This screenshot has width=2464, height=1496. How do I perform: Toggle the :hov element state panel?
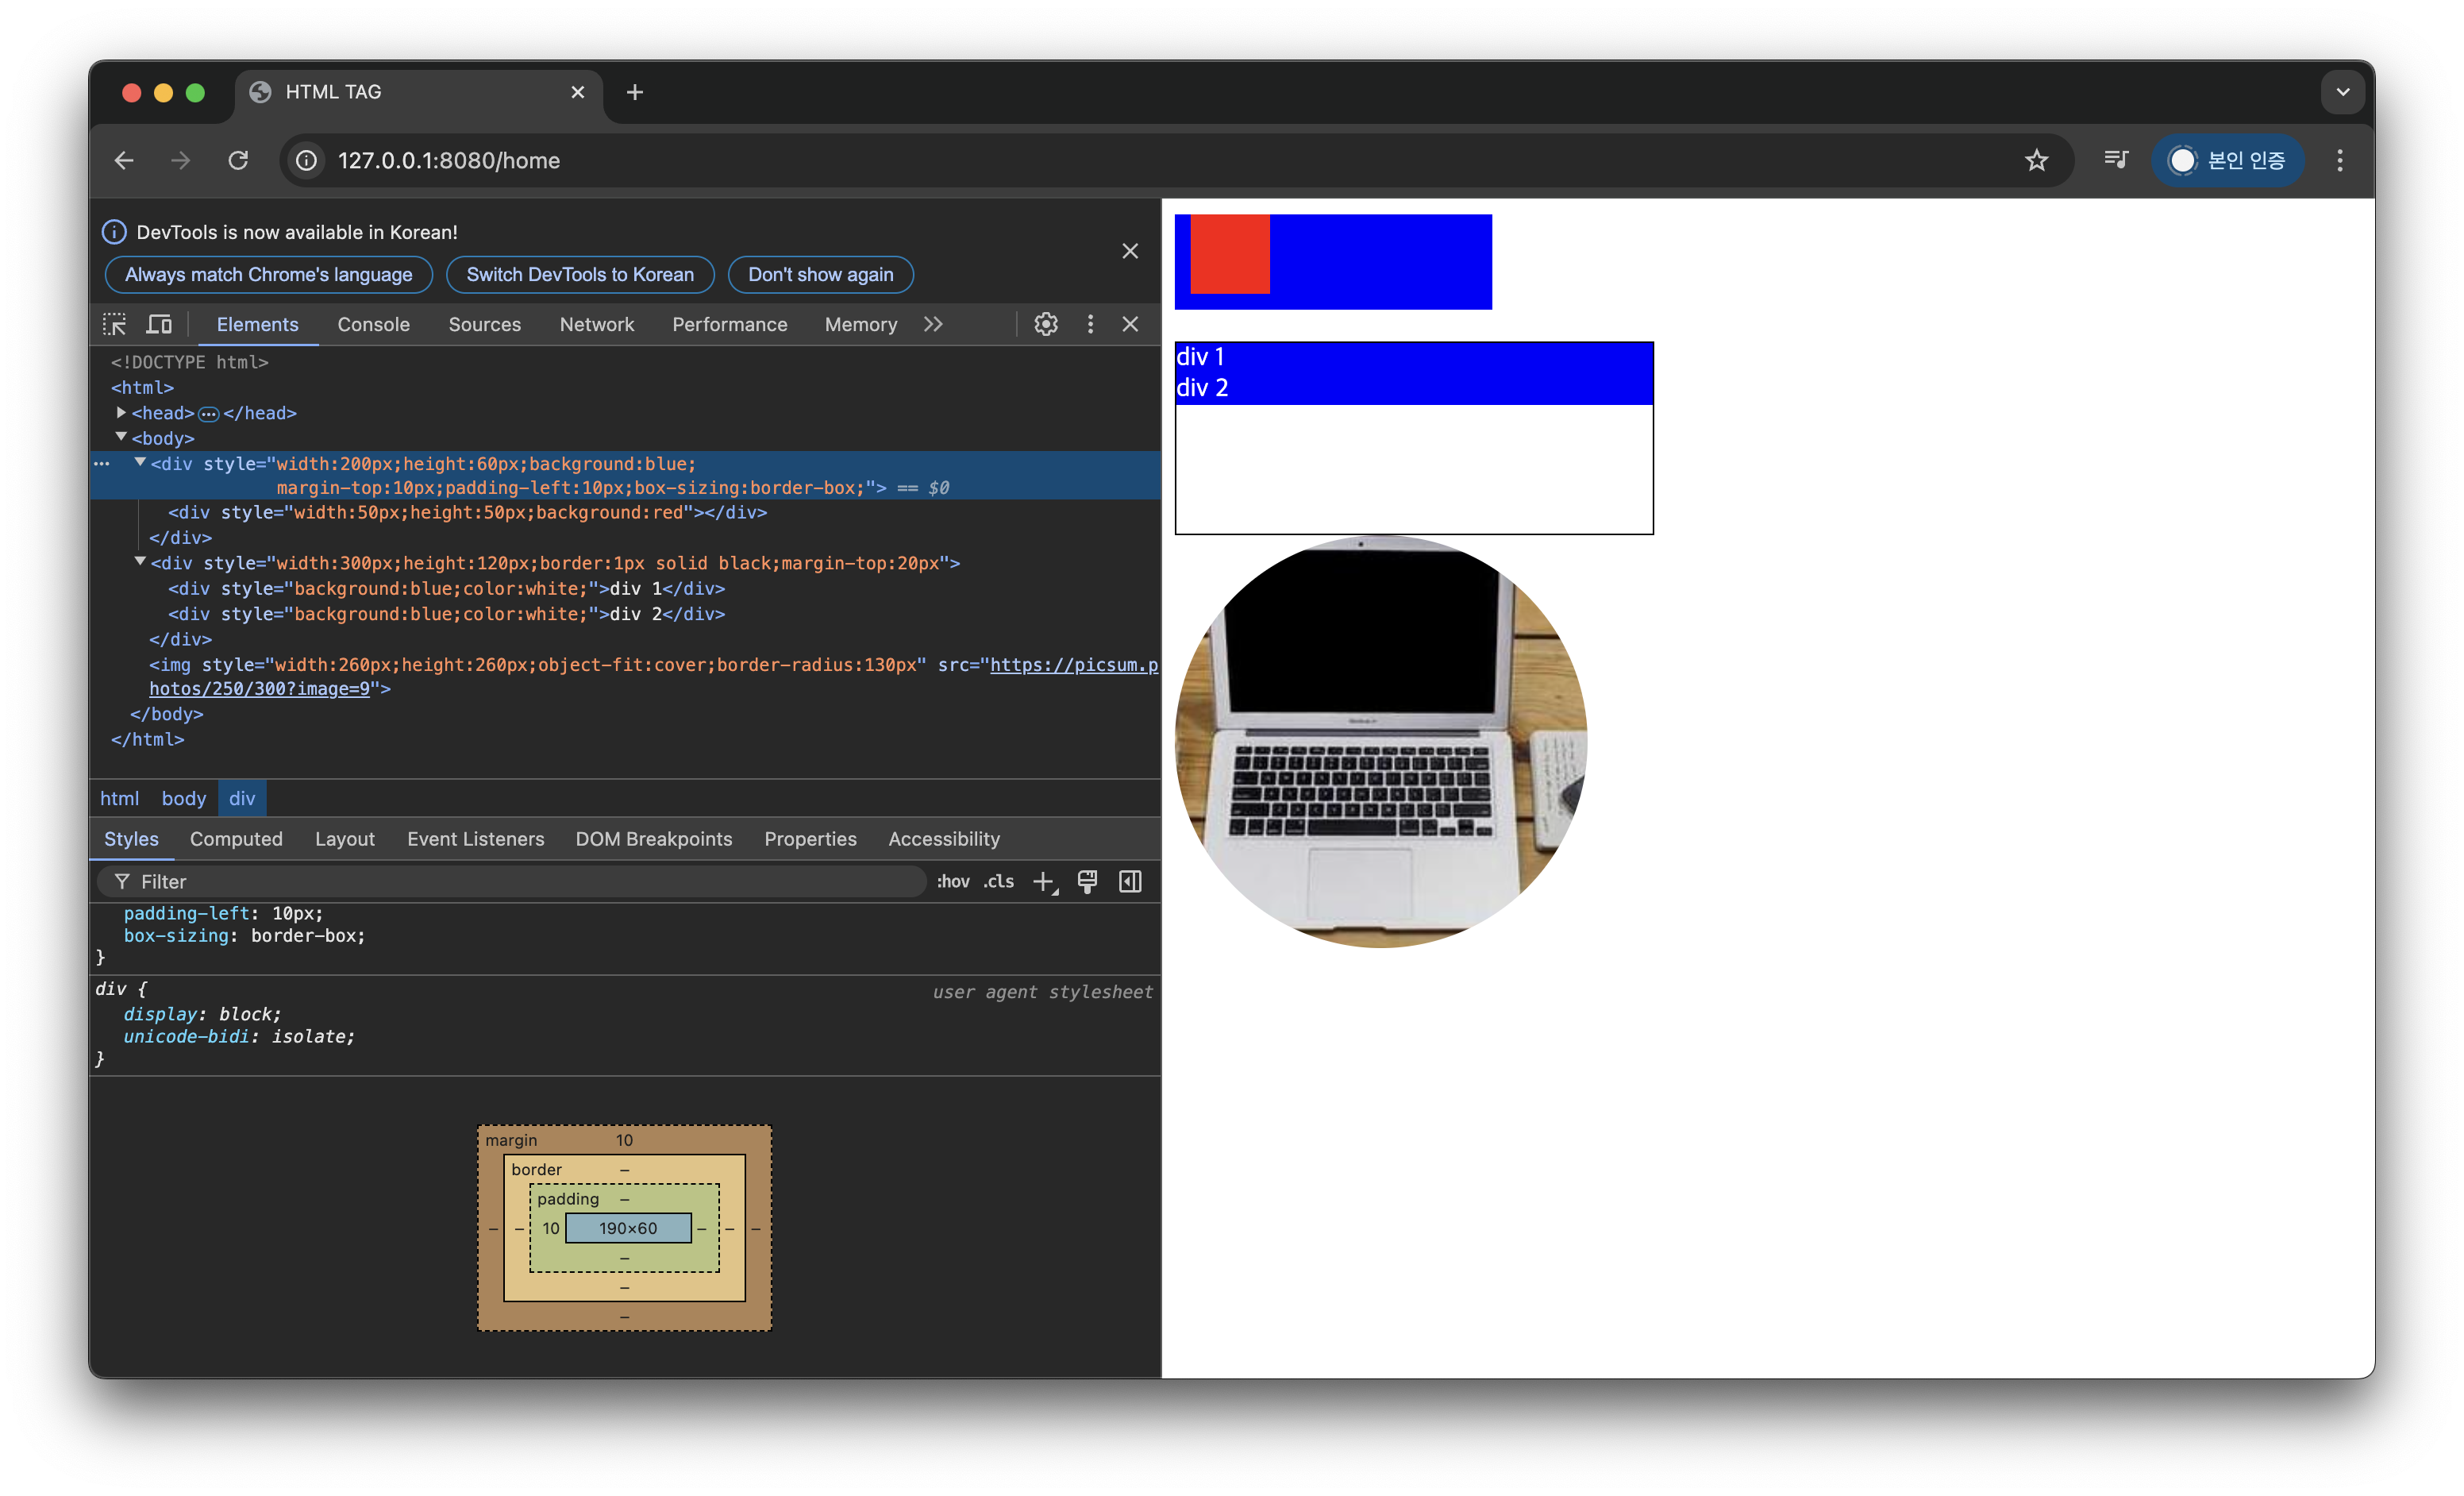point(953,881)
